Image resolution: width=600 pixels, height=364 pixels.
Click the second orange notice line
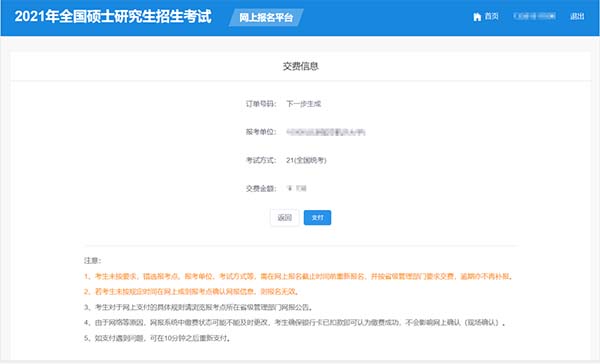tap(191, 292)
